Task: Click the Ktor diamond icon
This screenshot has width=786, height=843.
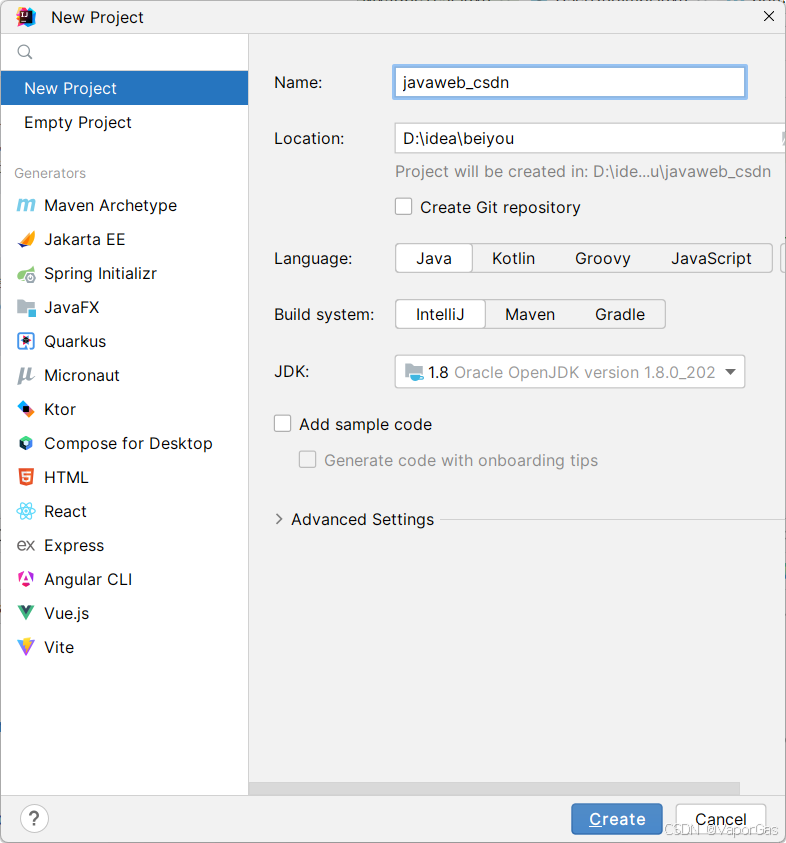Action: [x=26, y=409]
